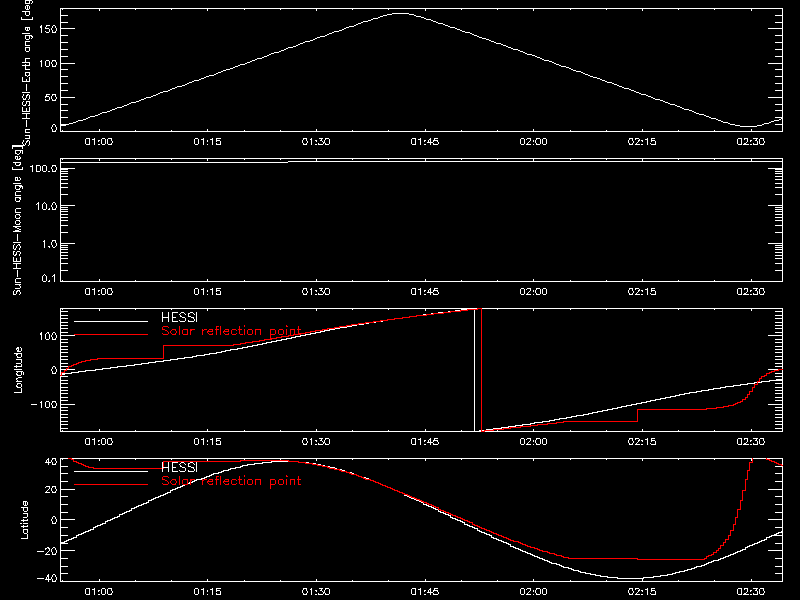Click 02:00 time label under Moon angle plot
The width and height of the screenshot is (800, 600).
tap(533, 292)
